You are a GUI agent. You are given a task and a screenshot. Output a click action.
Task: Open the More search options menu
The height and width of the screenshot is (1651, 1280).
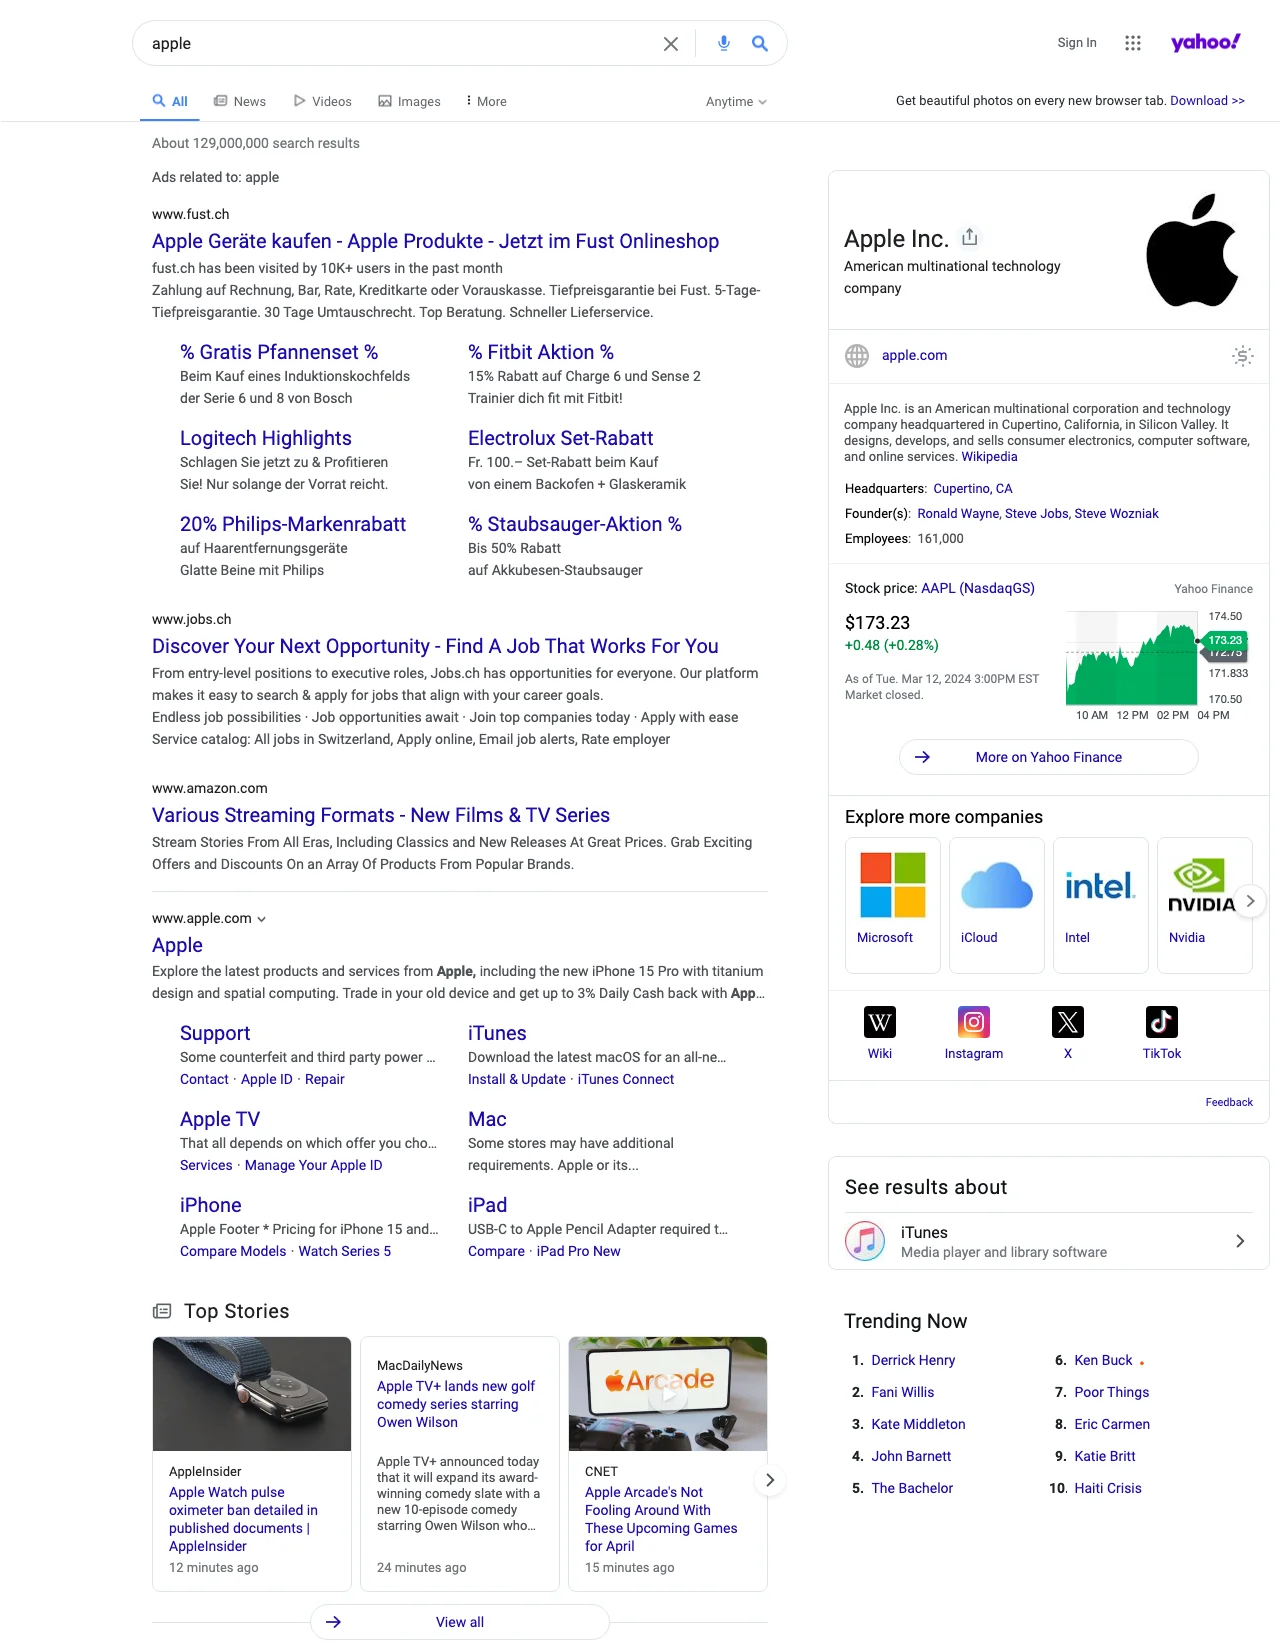(486, 101)
